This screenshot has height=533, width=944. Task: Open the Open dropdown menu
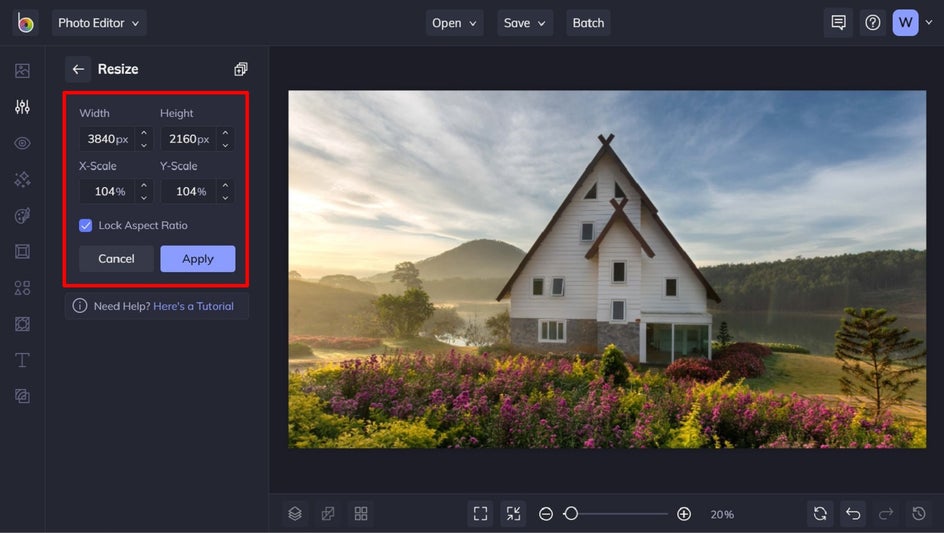(455, 23)
